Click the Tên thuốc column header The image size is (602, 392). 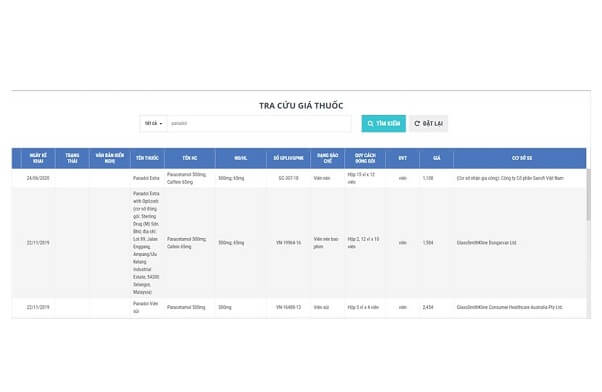coord(147,158)
